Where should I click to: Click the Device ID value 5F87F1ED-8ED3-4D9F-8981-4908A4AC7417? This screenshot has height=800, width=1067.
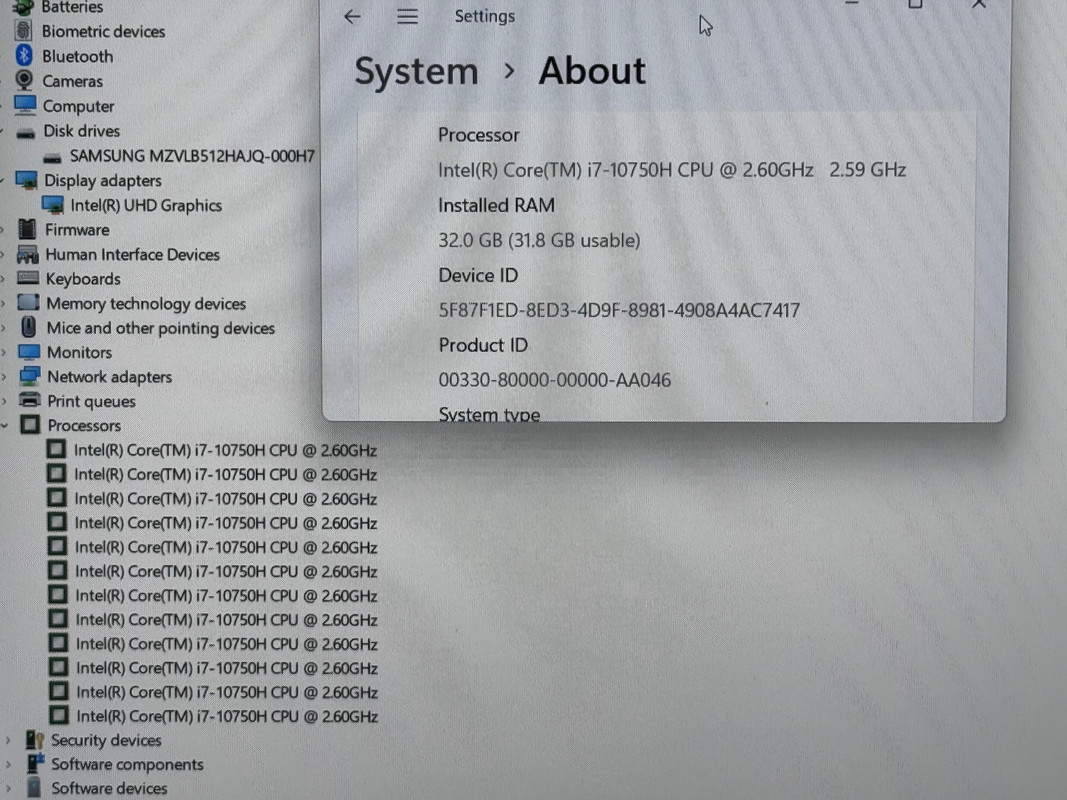(x=619, y=310)
